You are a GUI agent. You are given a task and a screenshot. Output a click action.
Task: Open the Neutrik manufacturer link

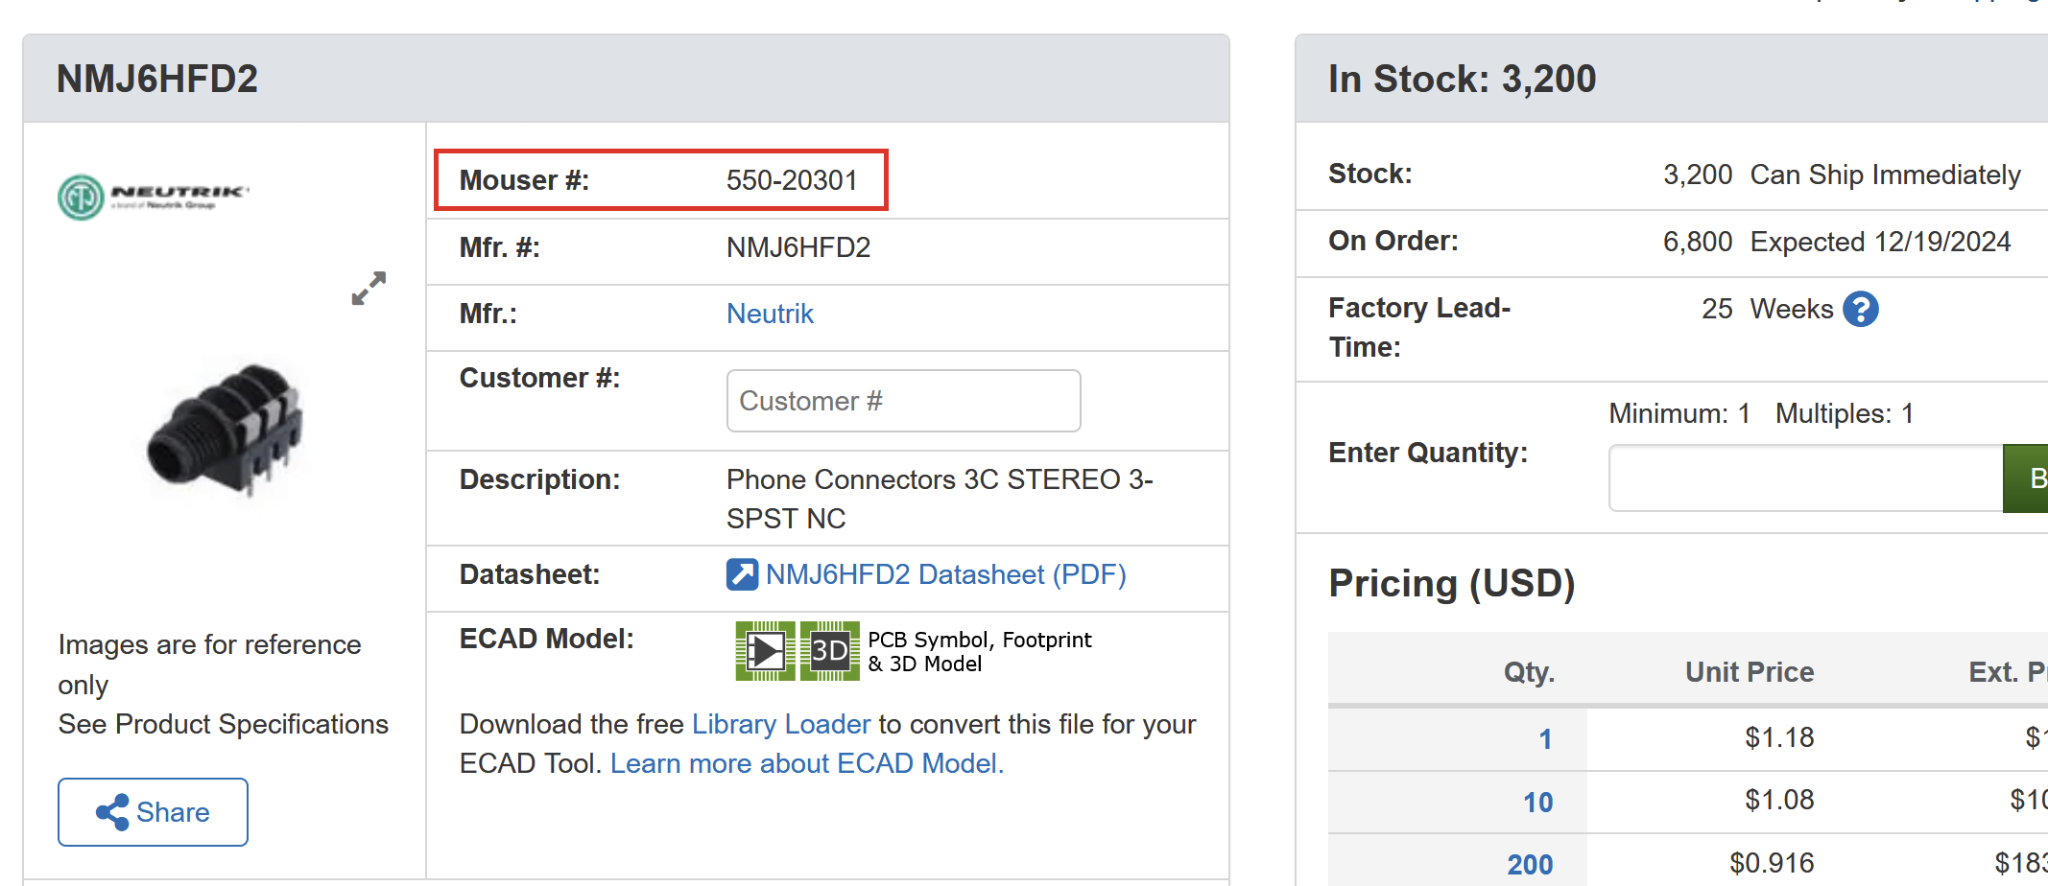(x=770, y=314)
